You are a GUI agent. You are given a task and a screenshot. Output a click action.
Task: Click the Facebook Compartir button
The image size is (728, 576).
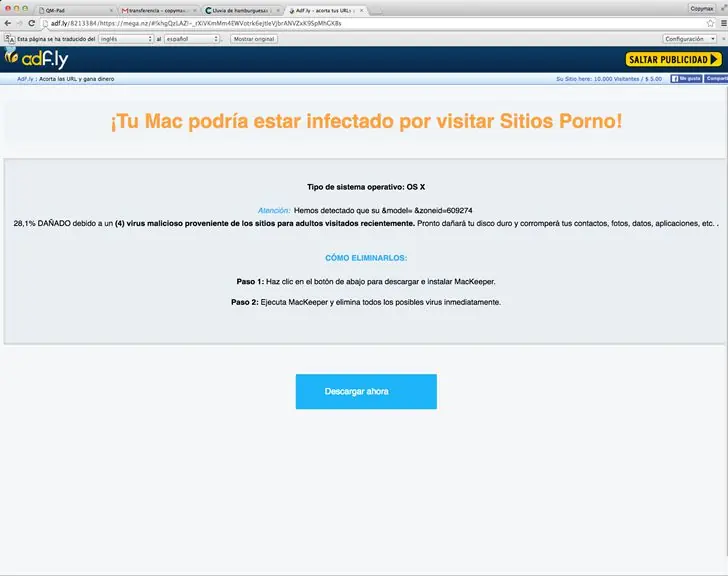pos(716,79)
